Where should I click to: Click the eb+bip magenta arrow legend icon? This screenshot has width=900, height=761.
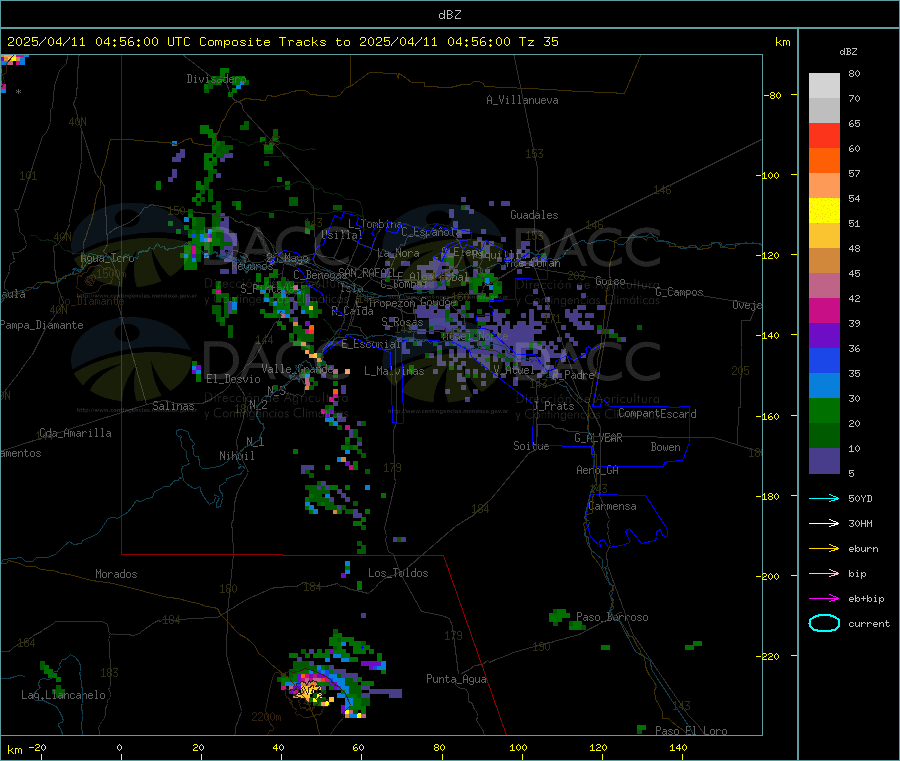click(x=824, y=599)
